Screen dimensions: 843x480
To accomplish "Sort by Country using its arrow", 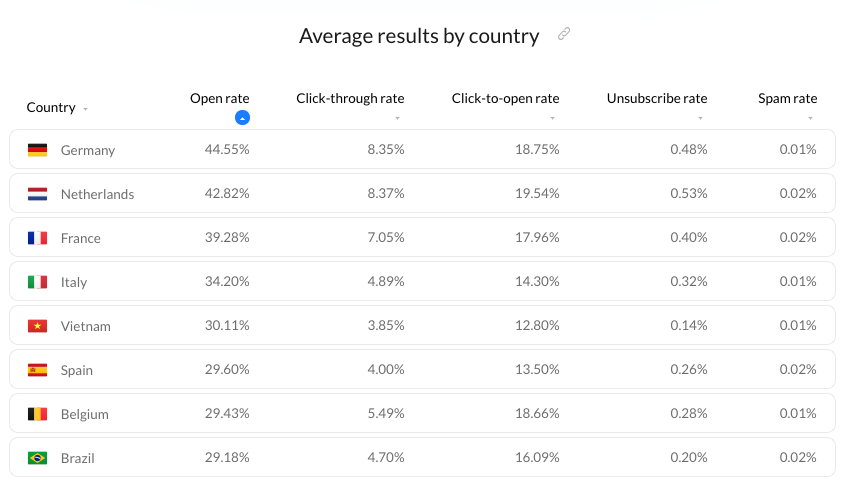I will pyautogui.click(x=86, y=109).
